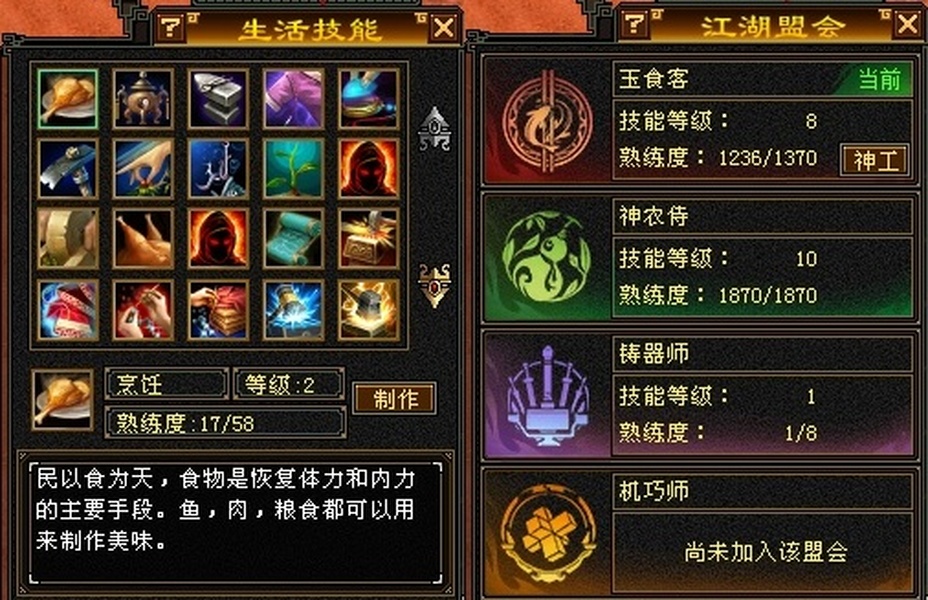
Task: Click the 神工 button in 玉食客 guild
Action: 875,160
